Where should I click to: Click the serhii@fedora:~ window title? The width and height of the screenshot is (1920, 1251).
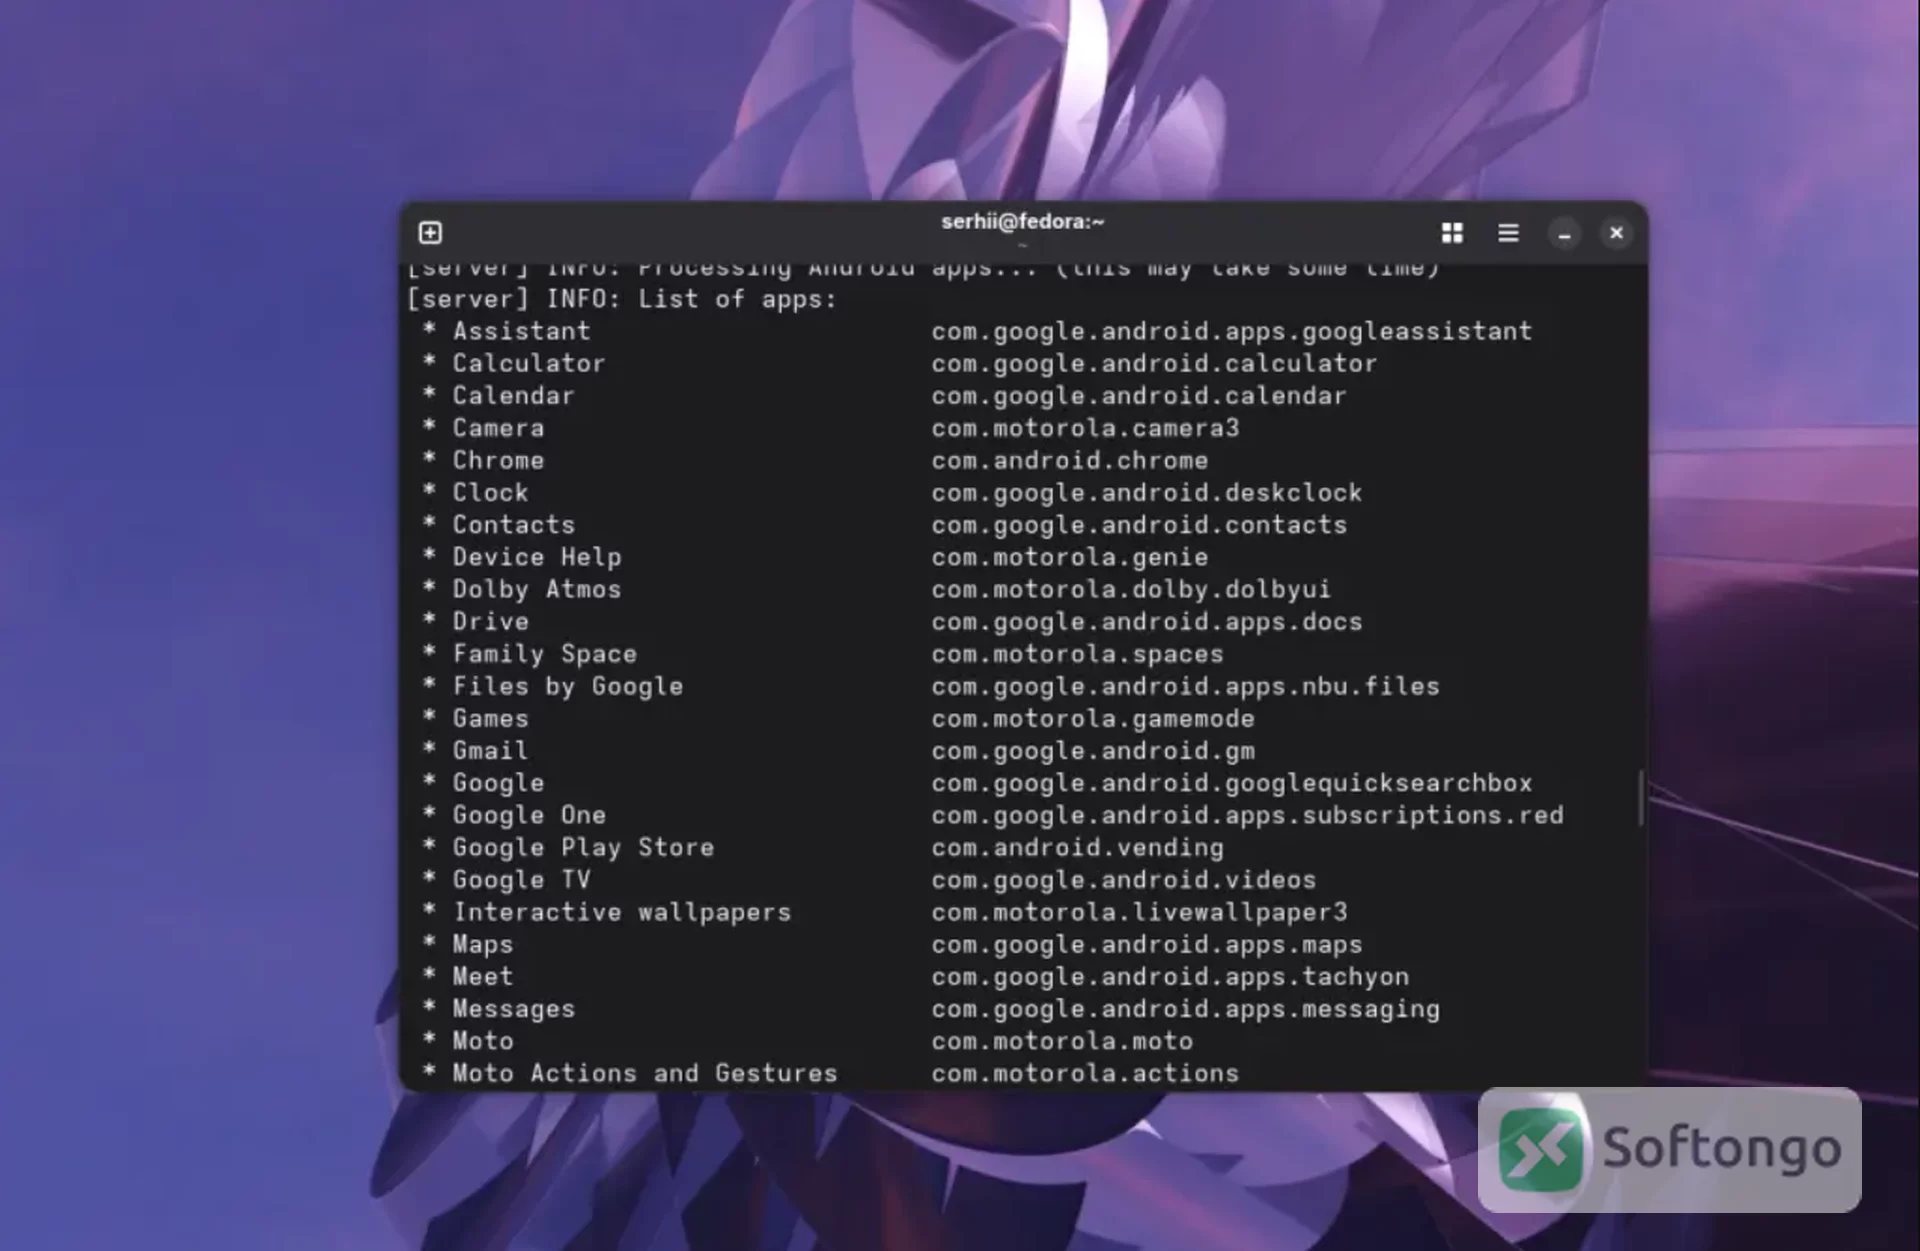point(1022,221)
